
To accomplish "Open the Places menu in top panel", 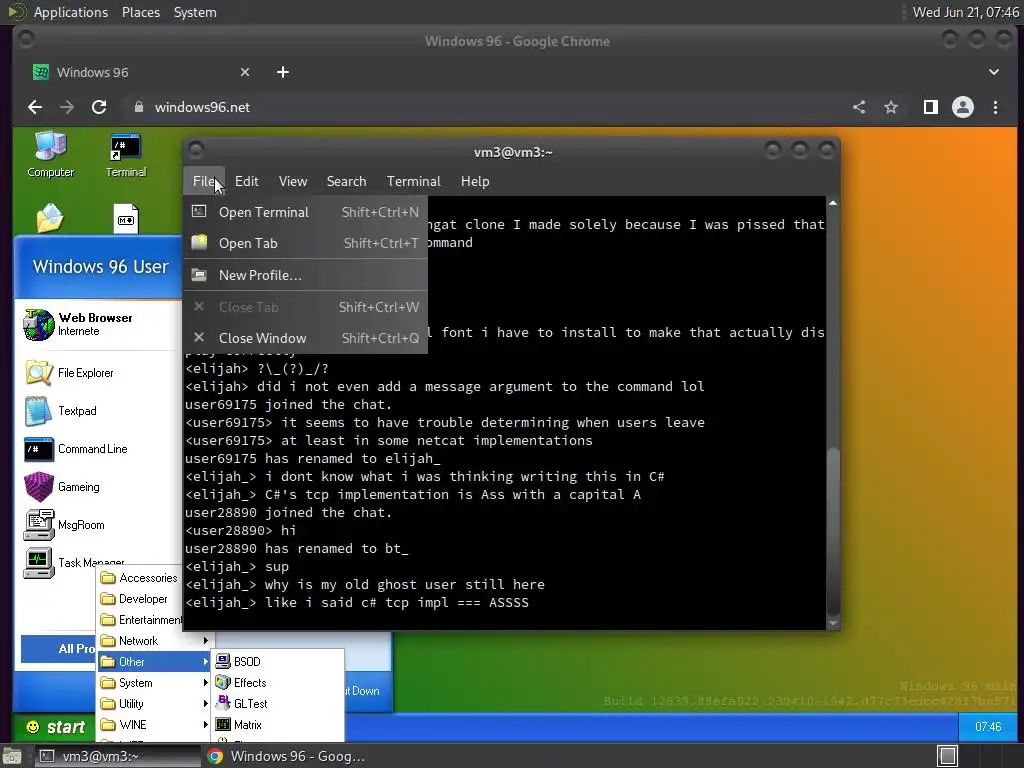I will (x=140, y=12).
